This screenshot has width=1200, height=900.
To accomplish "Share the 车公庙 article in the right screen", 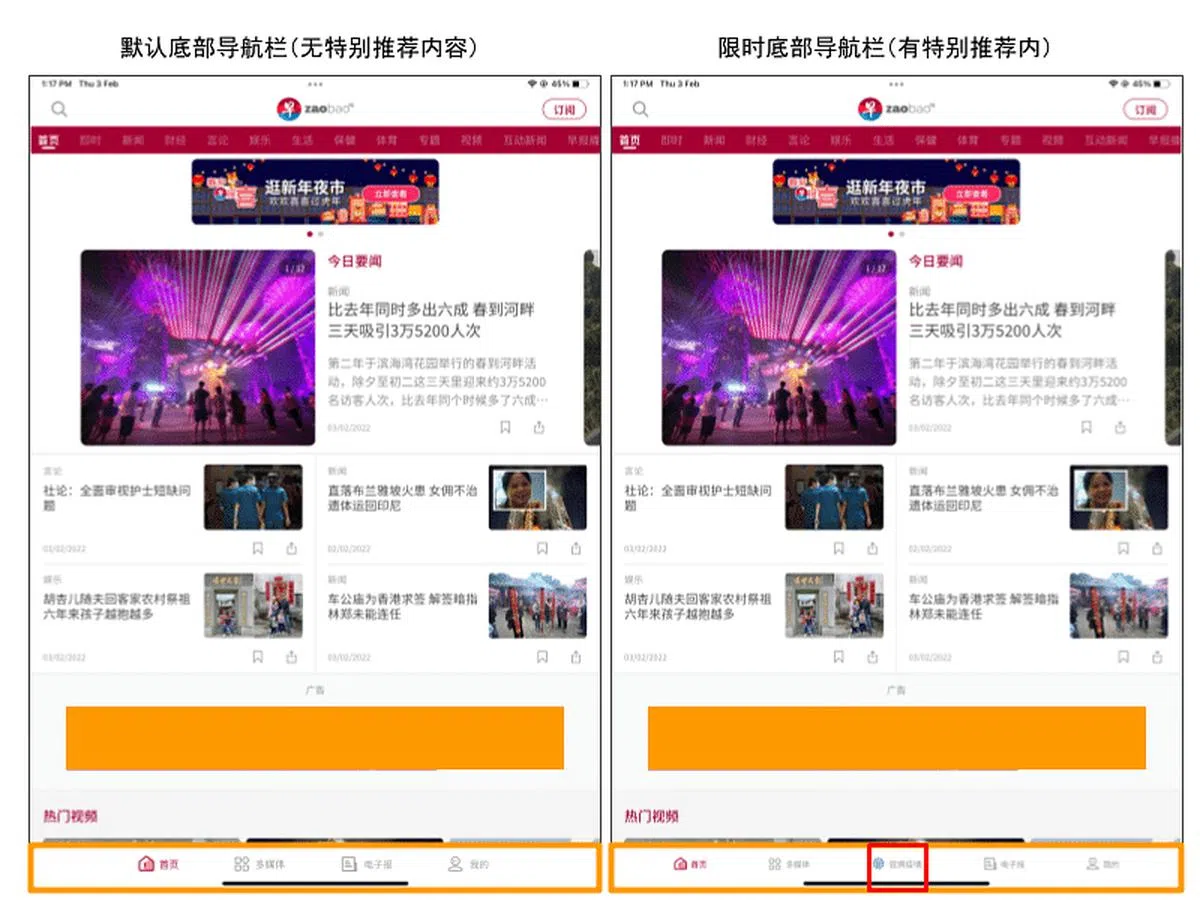I will click(x=1157, y=657).
